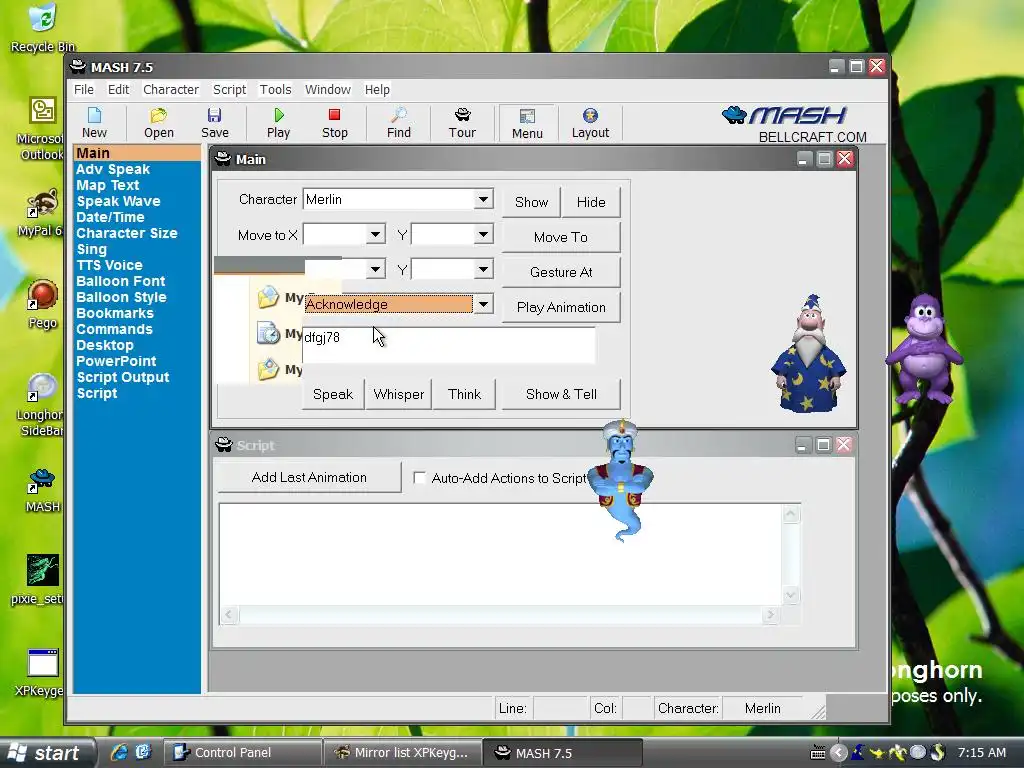Switch to Mirror list XPKeygen taskbar button

click(402, 753)
